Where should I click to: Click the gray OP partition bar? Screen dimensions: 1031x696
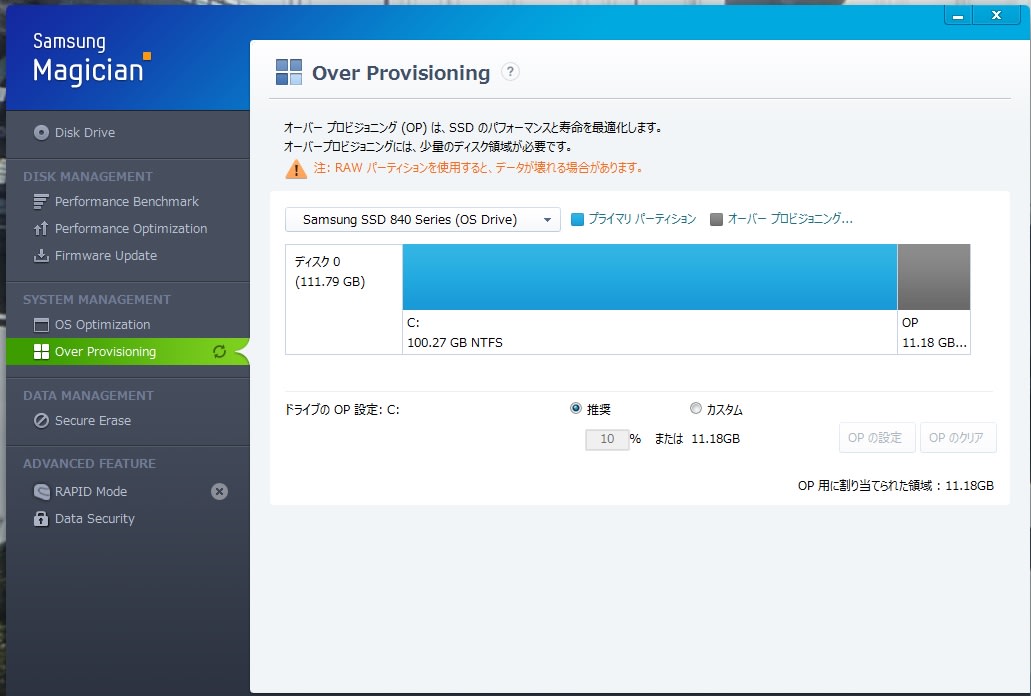(x=934, y=277)
